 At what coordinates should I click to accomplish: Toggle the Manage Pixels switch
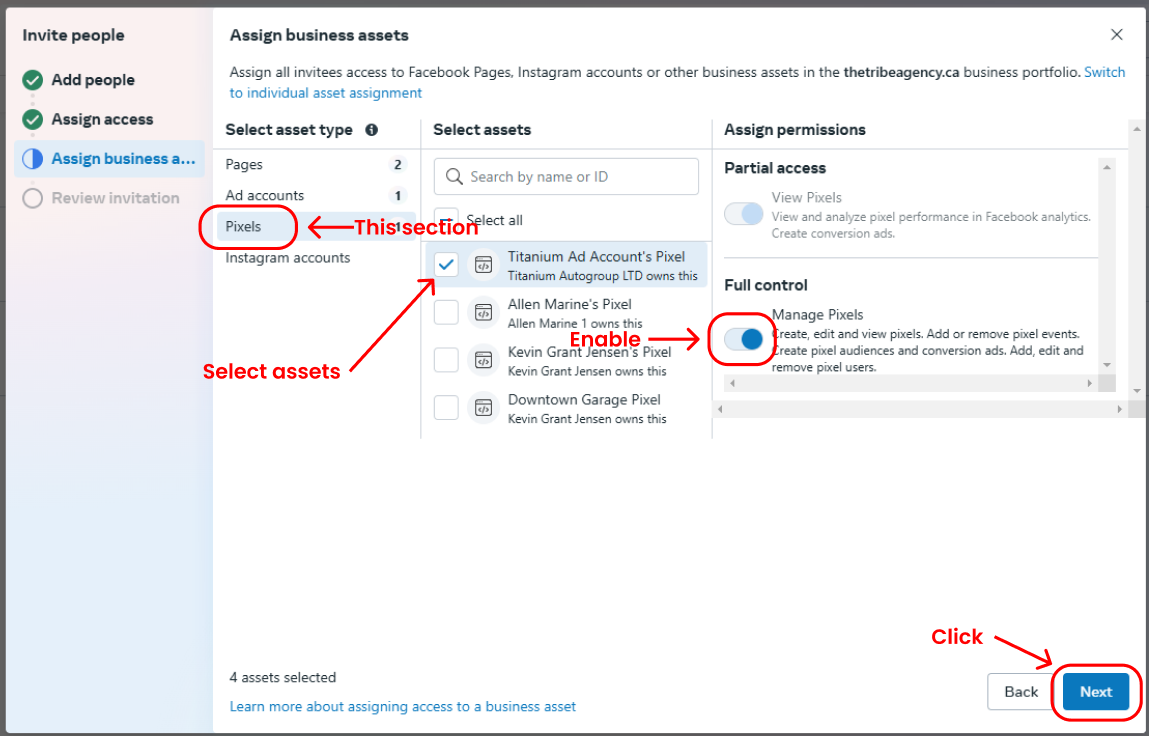coord(744,339)
